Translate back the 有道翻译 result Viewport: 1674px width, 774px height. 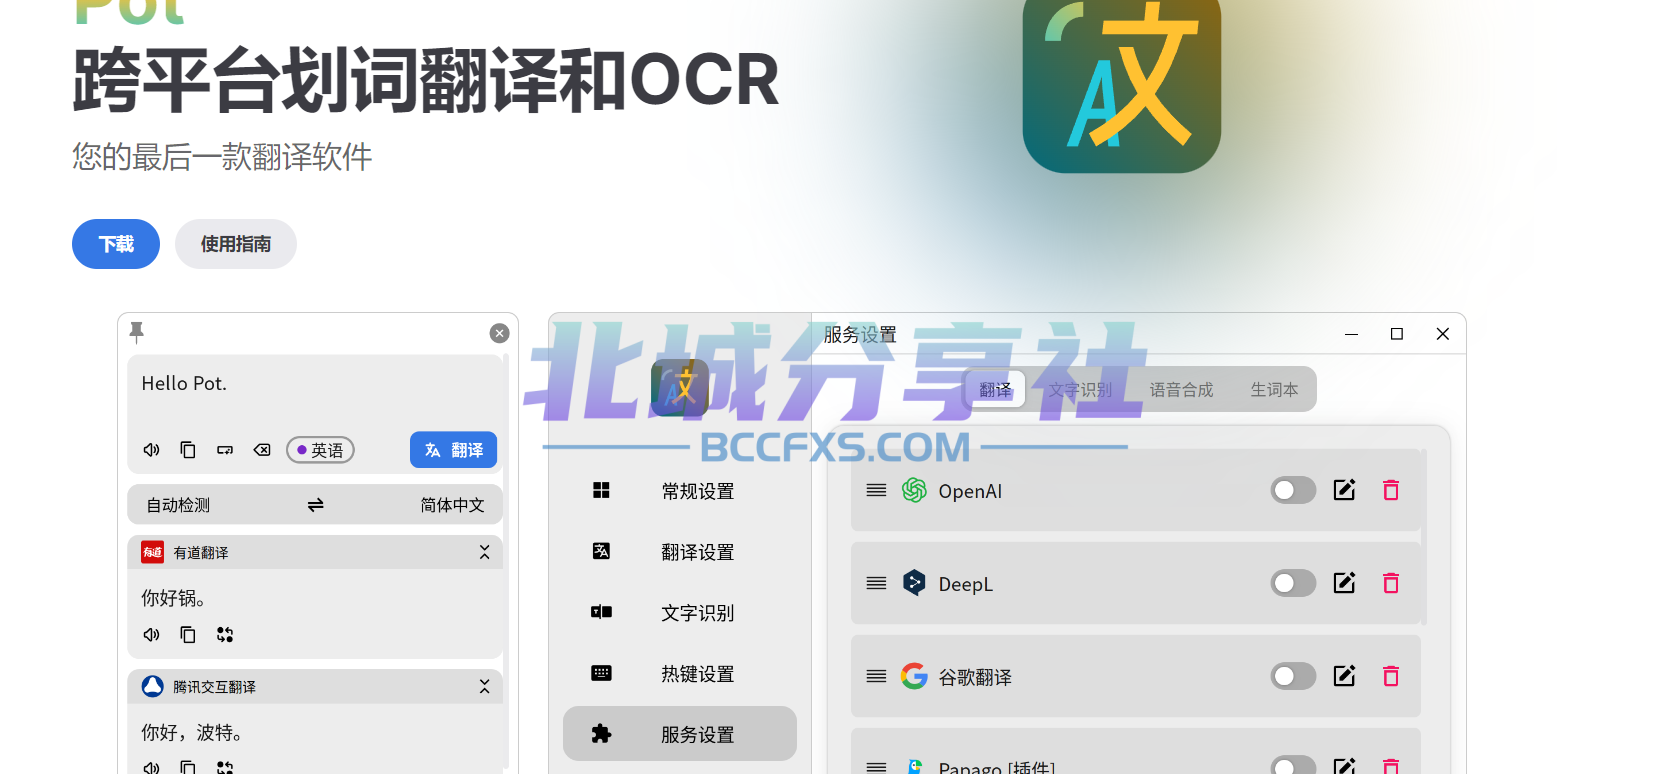pyautogui.click(x=225, y=635)
